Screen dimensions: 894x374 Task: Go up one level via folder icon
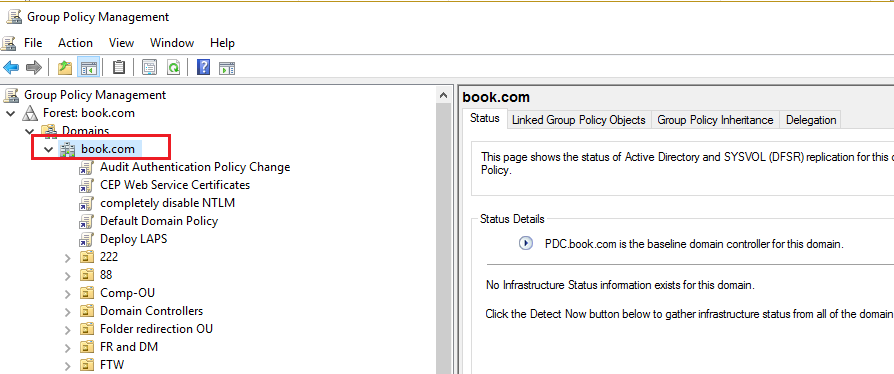pos(65,68)
